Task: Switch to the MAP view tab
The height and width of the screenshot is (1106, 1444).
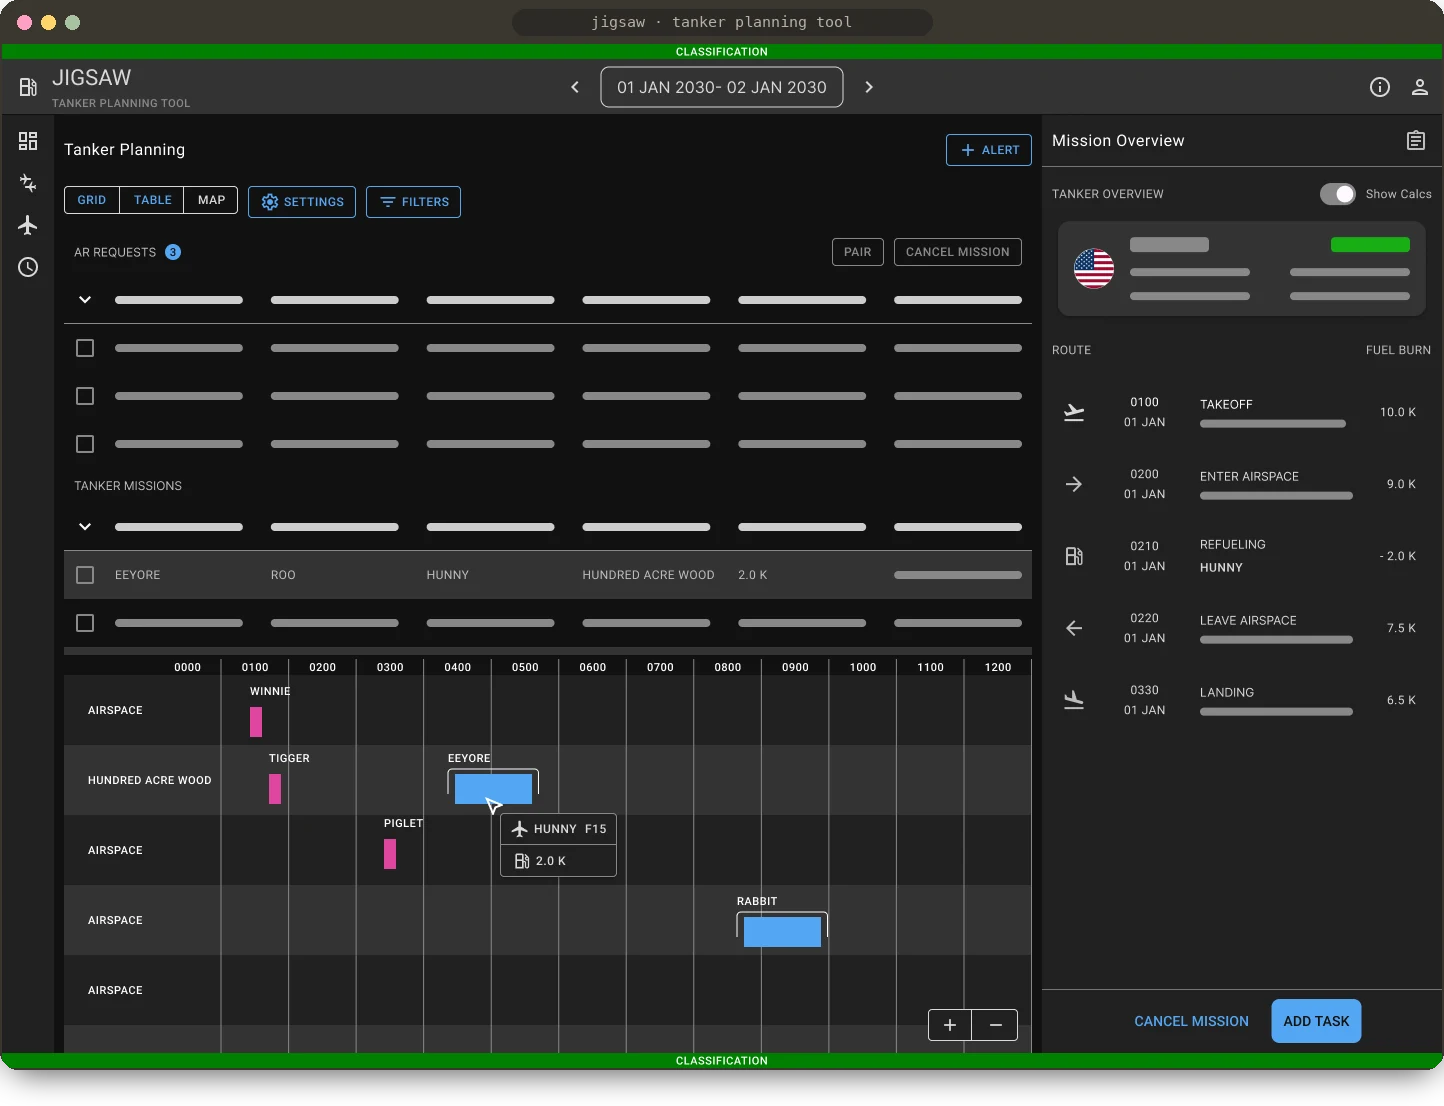Action: coord(211,200)
